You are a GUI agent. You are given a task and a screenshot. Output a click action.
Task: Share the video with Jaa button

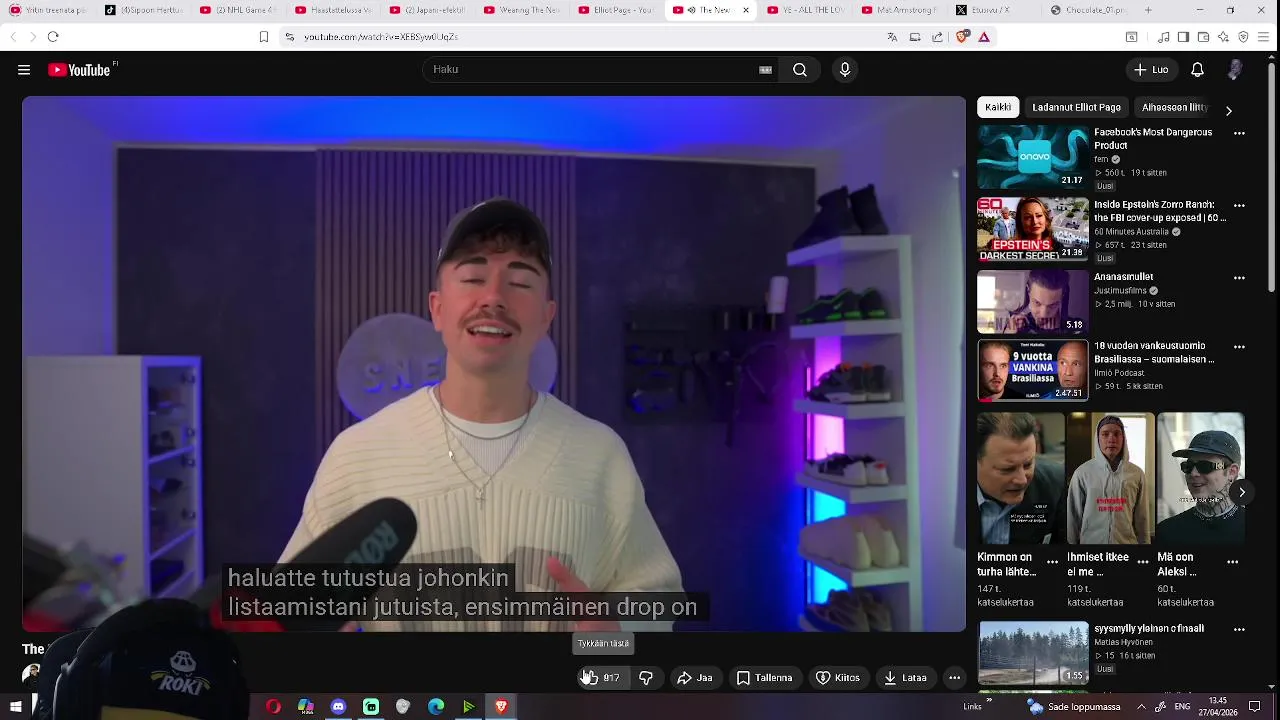pyautogui.click(x=695, y=678)
